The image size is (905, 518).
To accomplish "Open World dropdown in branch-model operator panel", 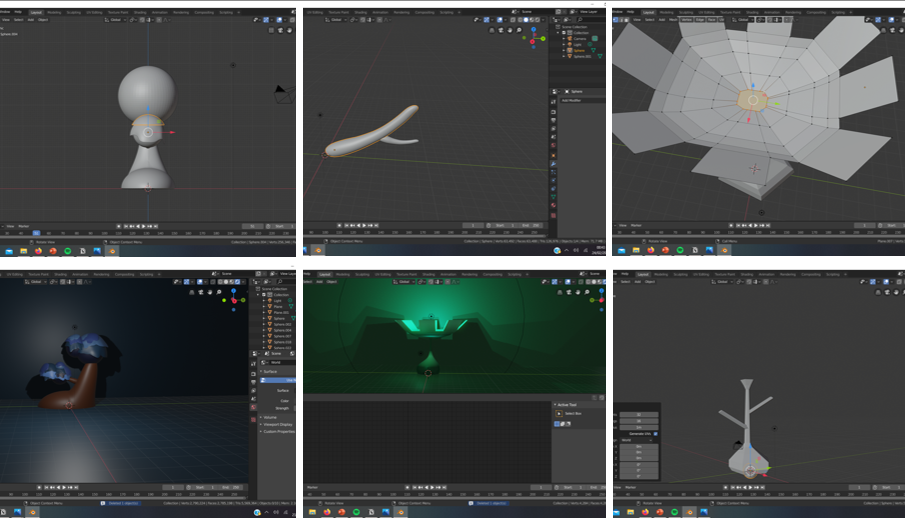I will point(637,440).
